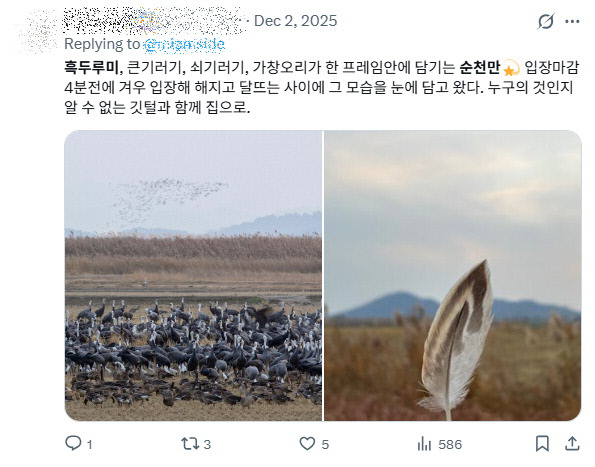Click the Grok explain-post icon
595x467 pixels.
[x=546, y=21]
